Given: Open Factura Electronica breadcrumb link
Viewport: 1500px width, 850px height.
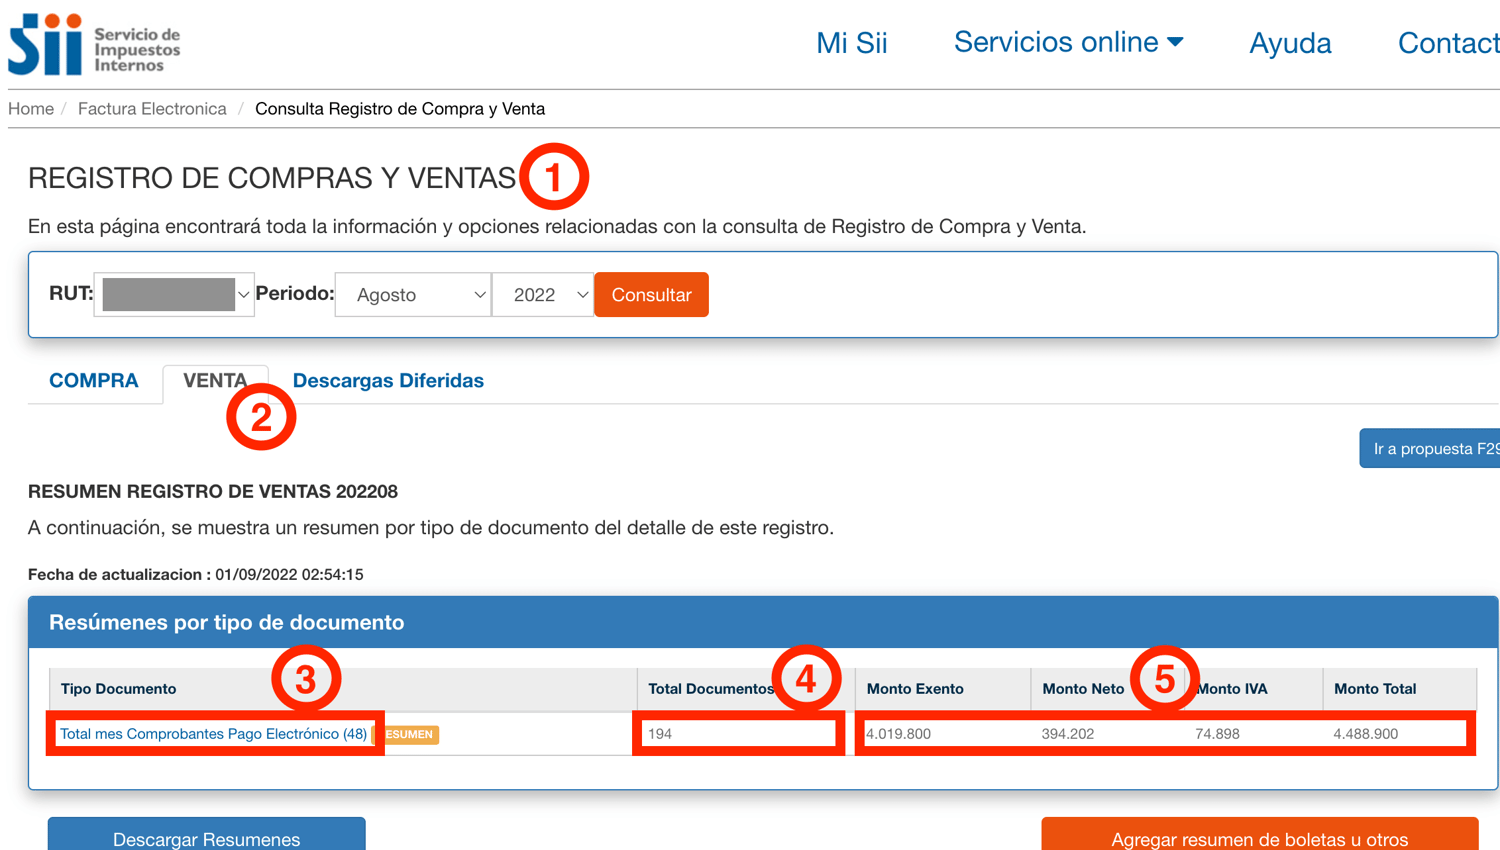Looking at the screenshot, I should 152,108.
